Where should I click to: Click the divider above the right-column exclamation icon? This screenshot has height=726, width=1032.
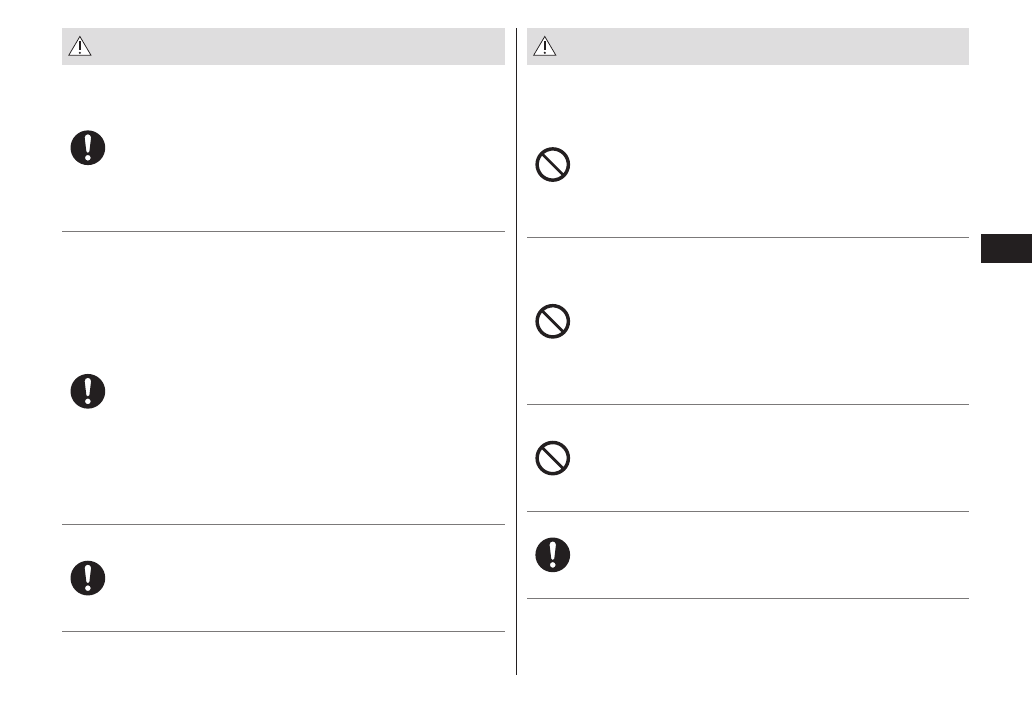pyautogui.click(x=748, y=511)
